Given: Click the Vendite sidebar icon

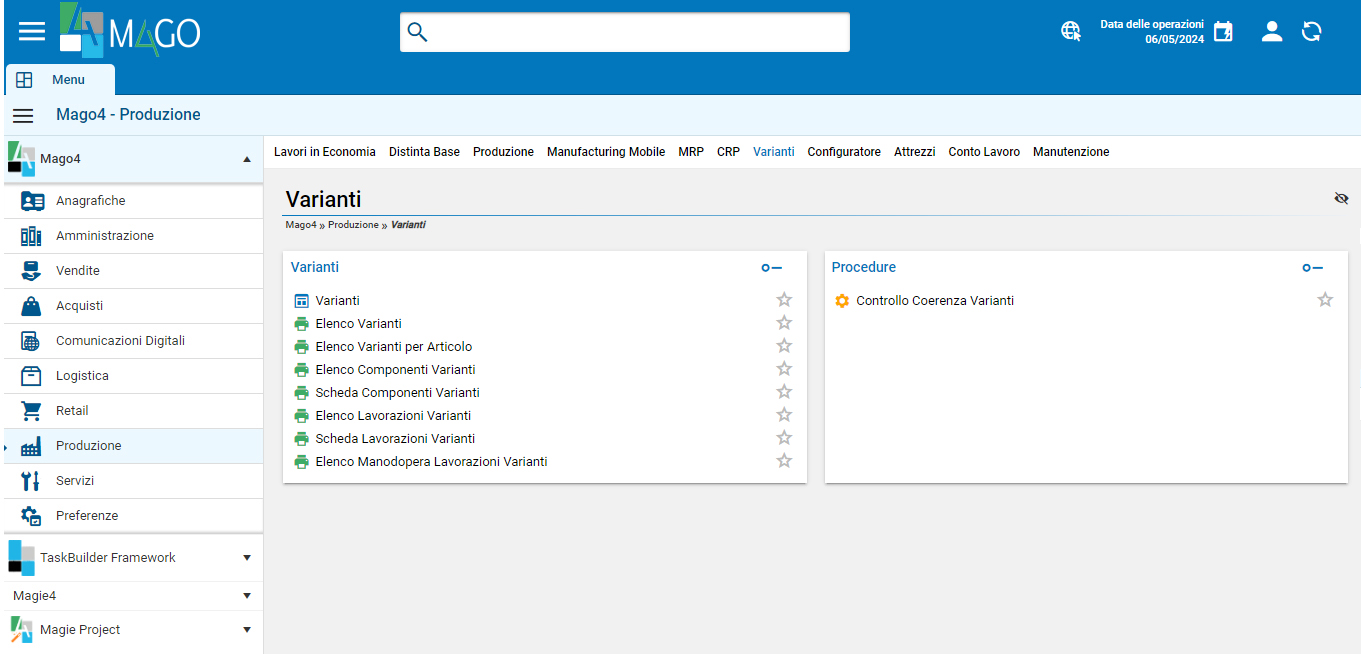Looking at the screenshot, I should point(31,271).
